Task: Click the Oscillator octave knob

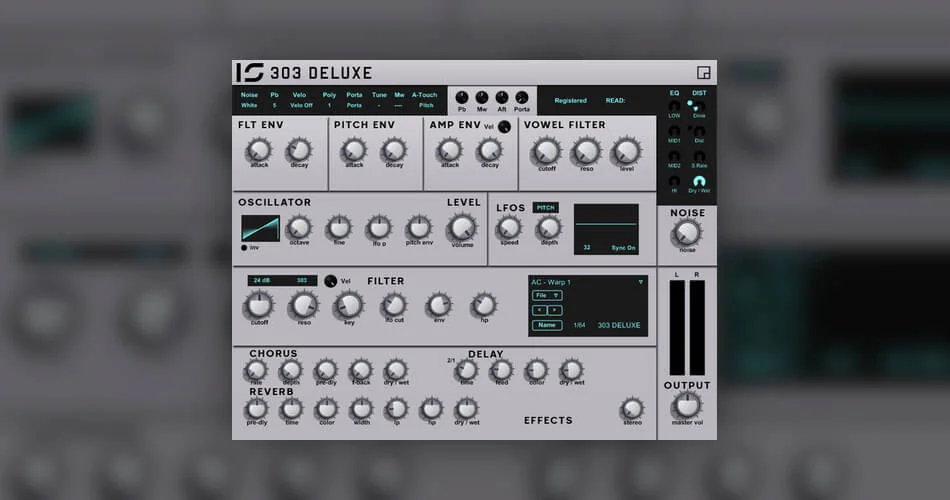Action: coord(299,227)
